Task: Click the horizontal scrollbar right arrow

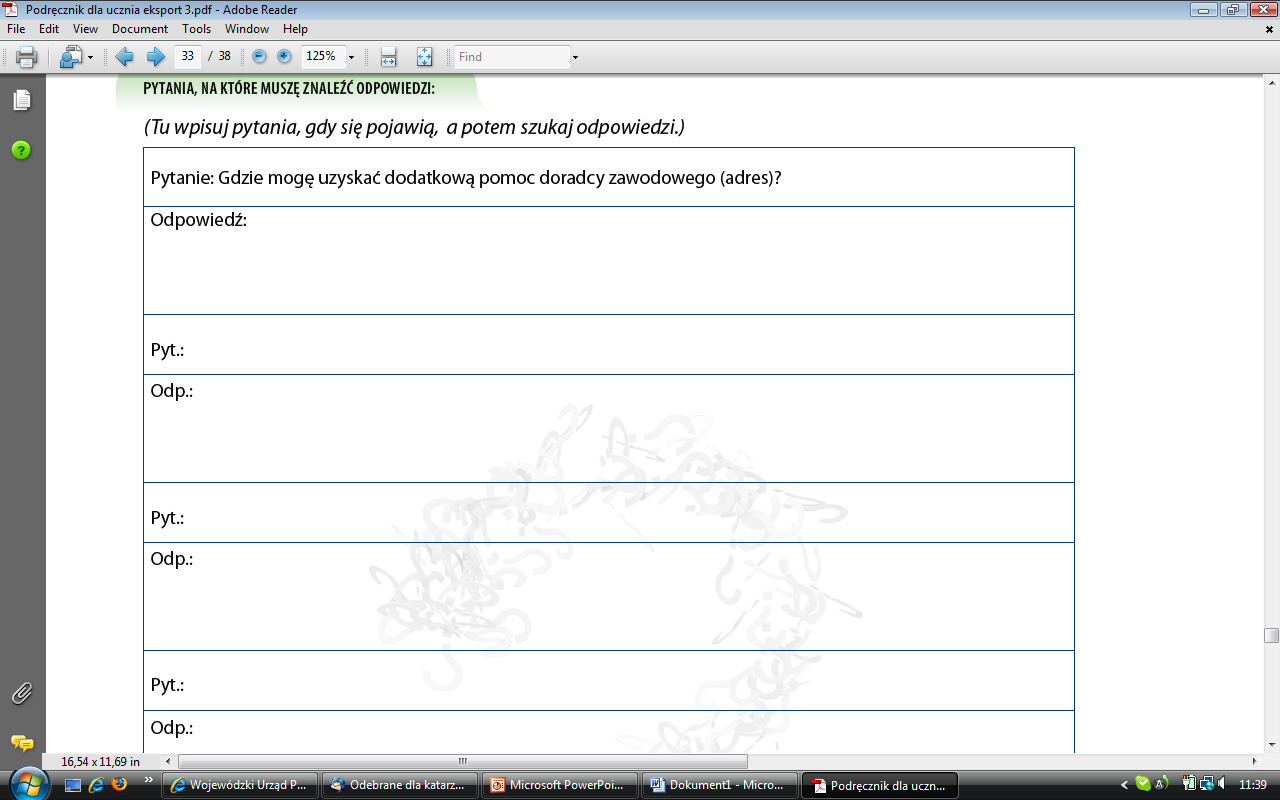Action: tap(1254, 761)
